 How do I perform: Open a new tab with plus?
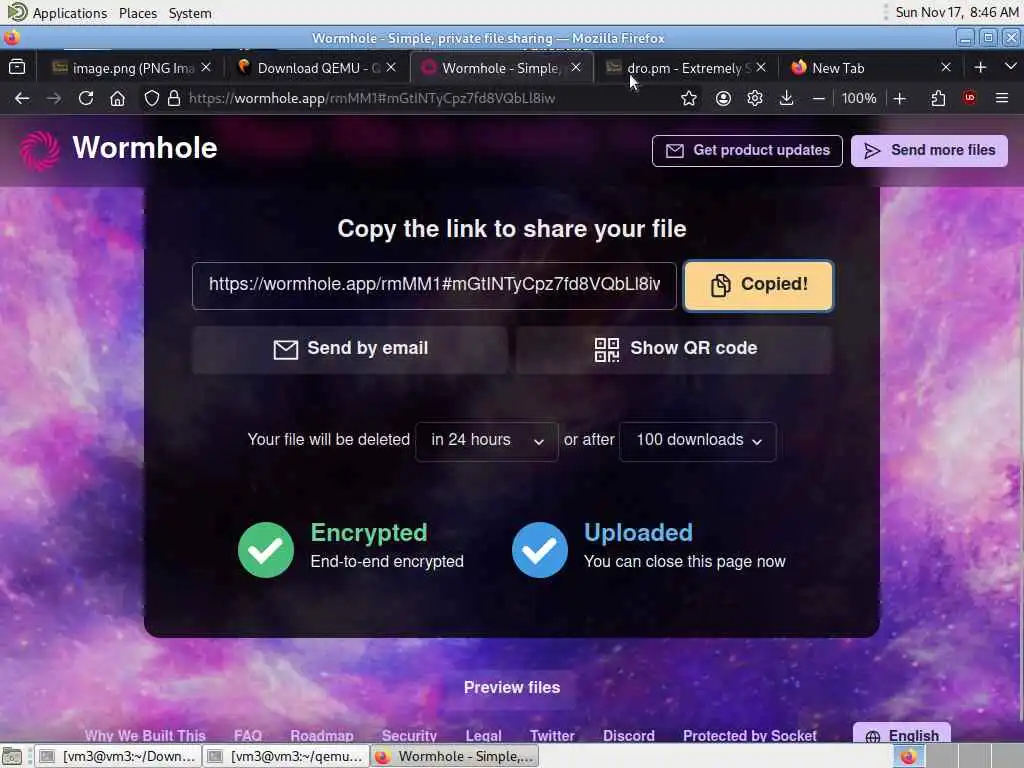pyautogui.click(x=980, y=67)
